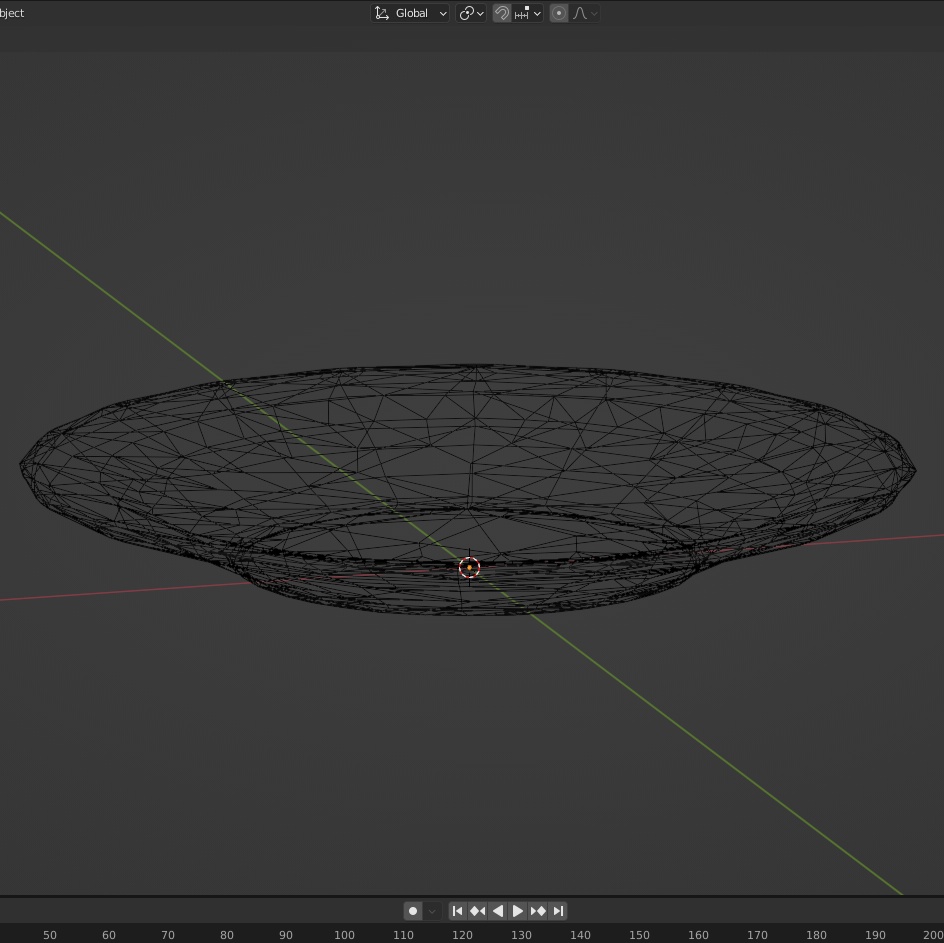Play the animation forward
Image resolution: width=944 pixels, height=943 pixels.
pyautogui.click(x=517, y=911)
